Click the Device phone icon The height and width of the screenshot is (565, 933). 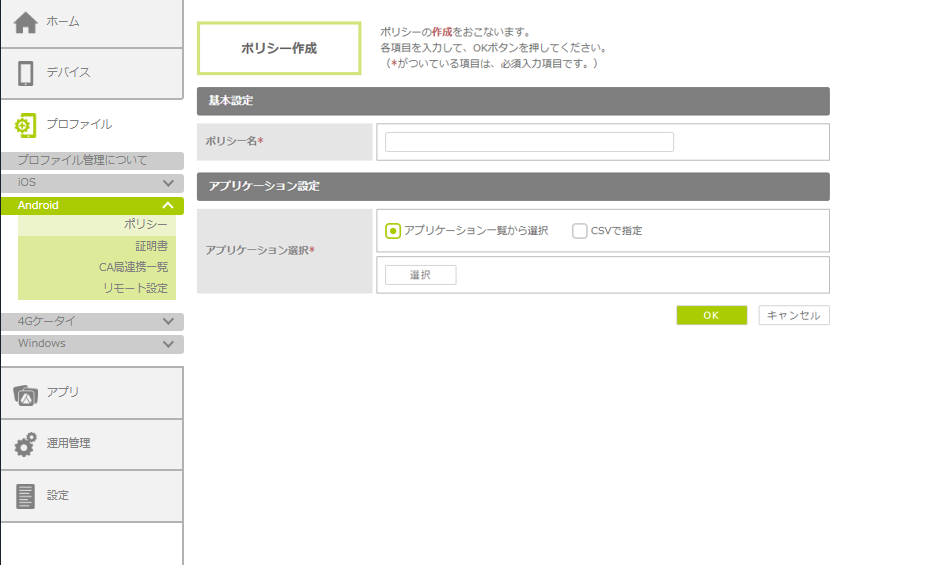click(x=26, y=73)
